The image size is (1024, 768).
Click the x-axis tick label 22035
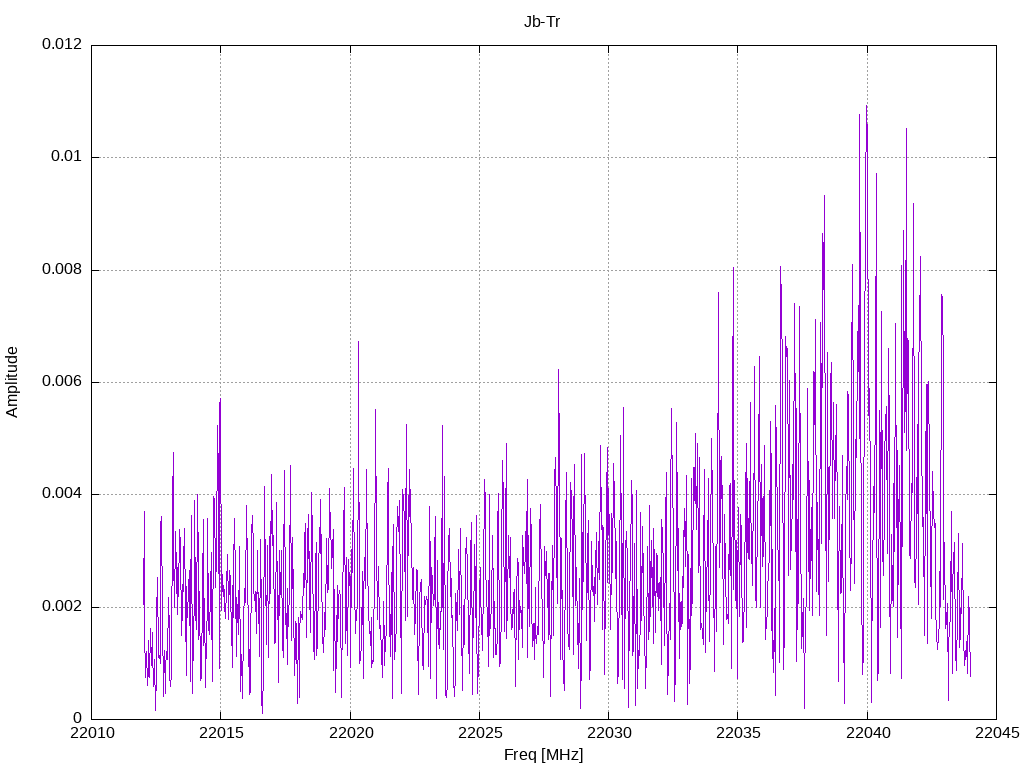point(739,733)
